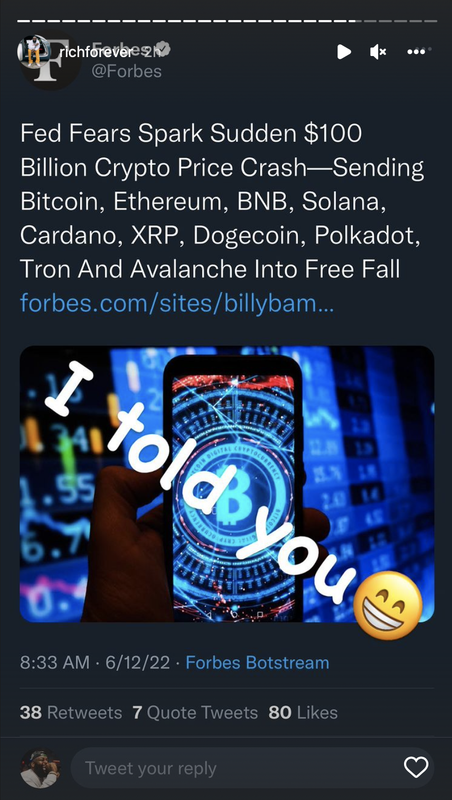Like the story with the heart icon
452x800 pixels.
point(416,767)
